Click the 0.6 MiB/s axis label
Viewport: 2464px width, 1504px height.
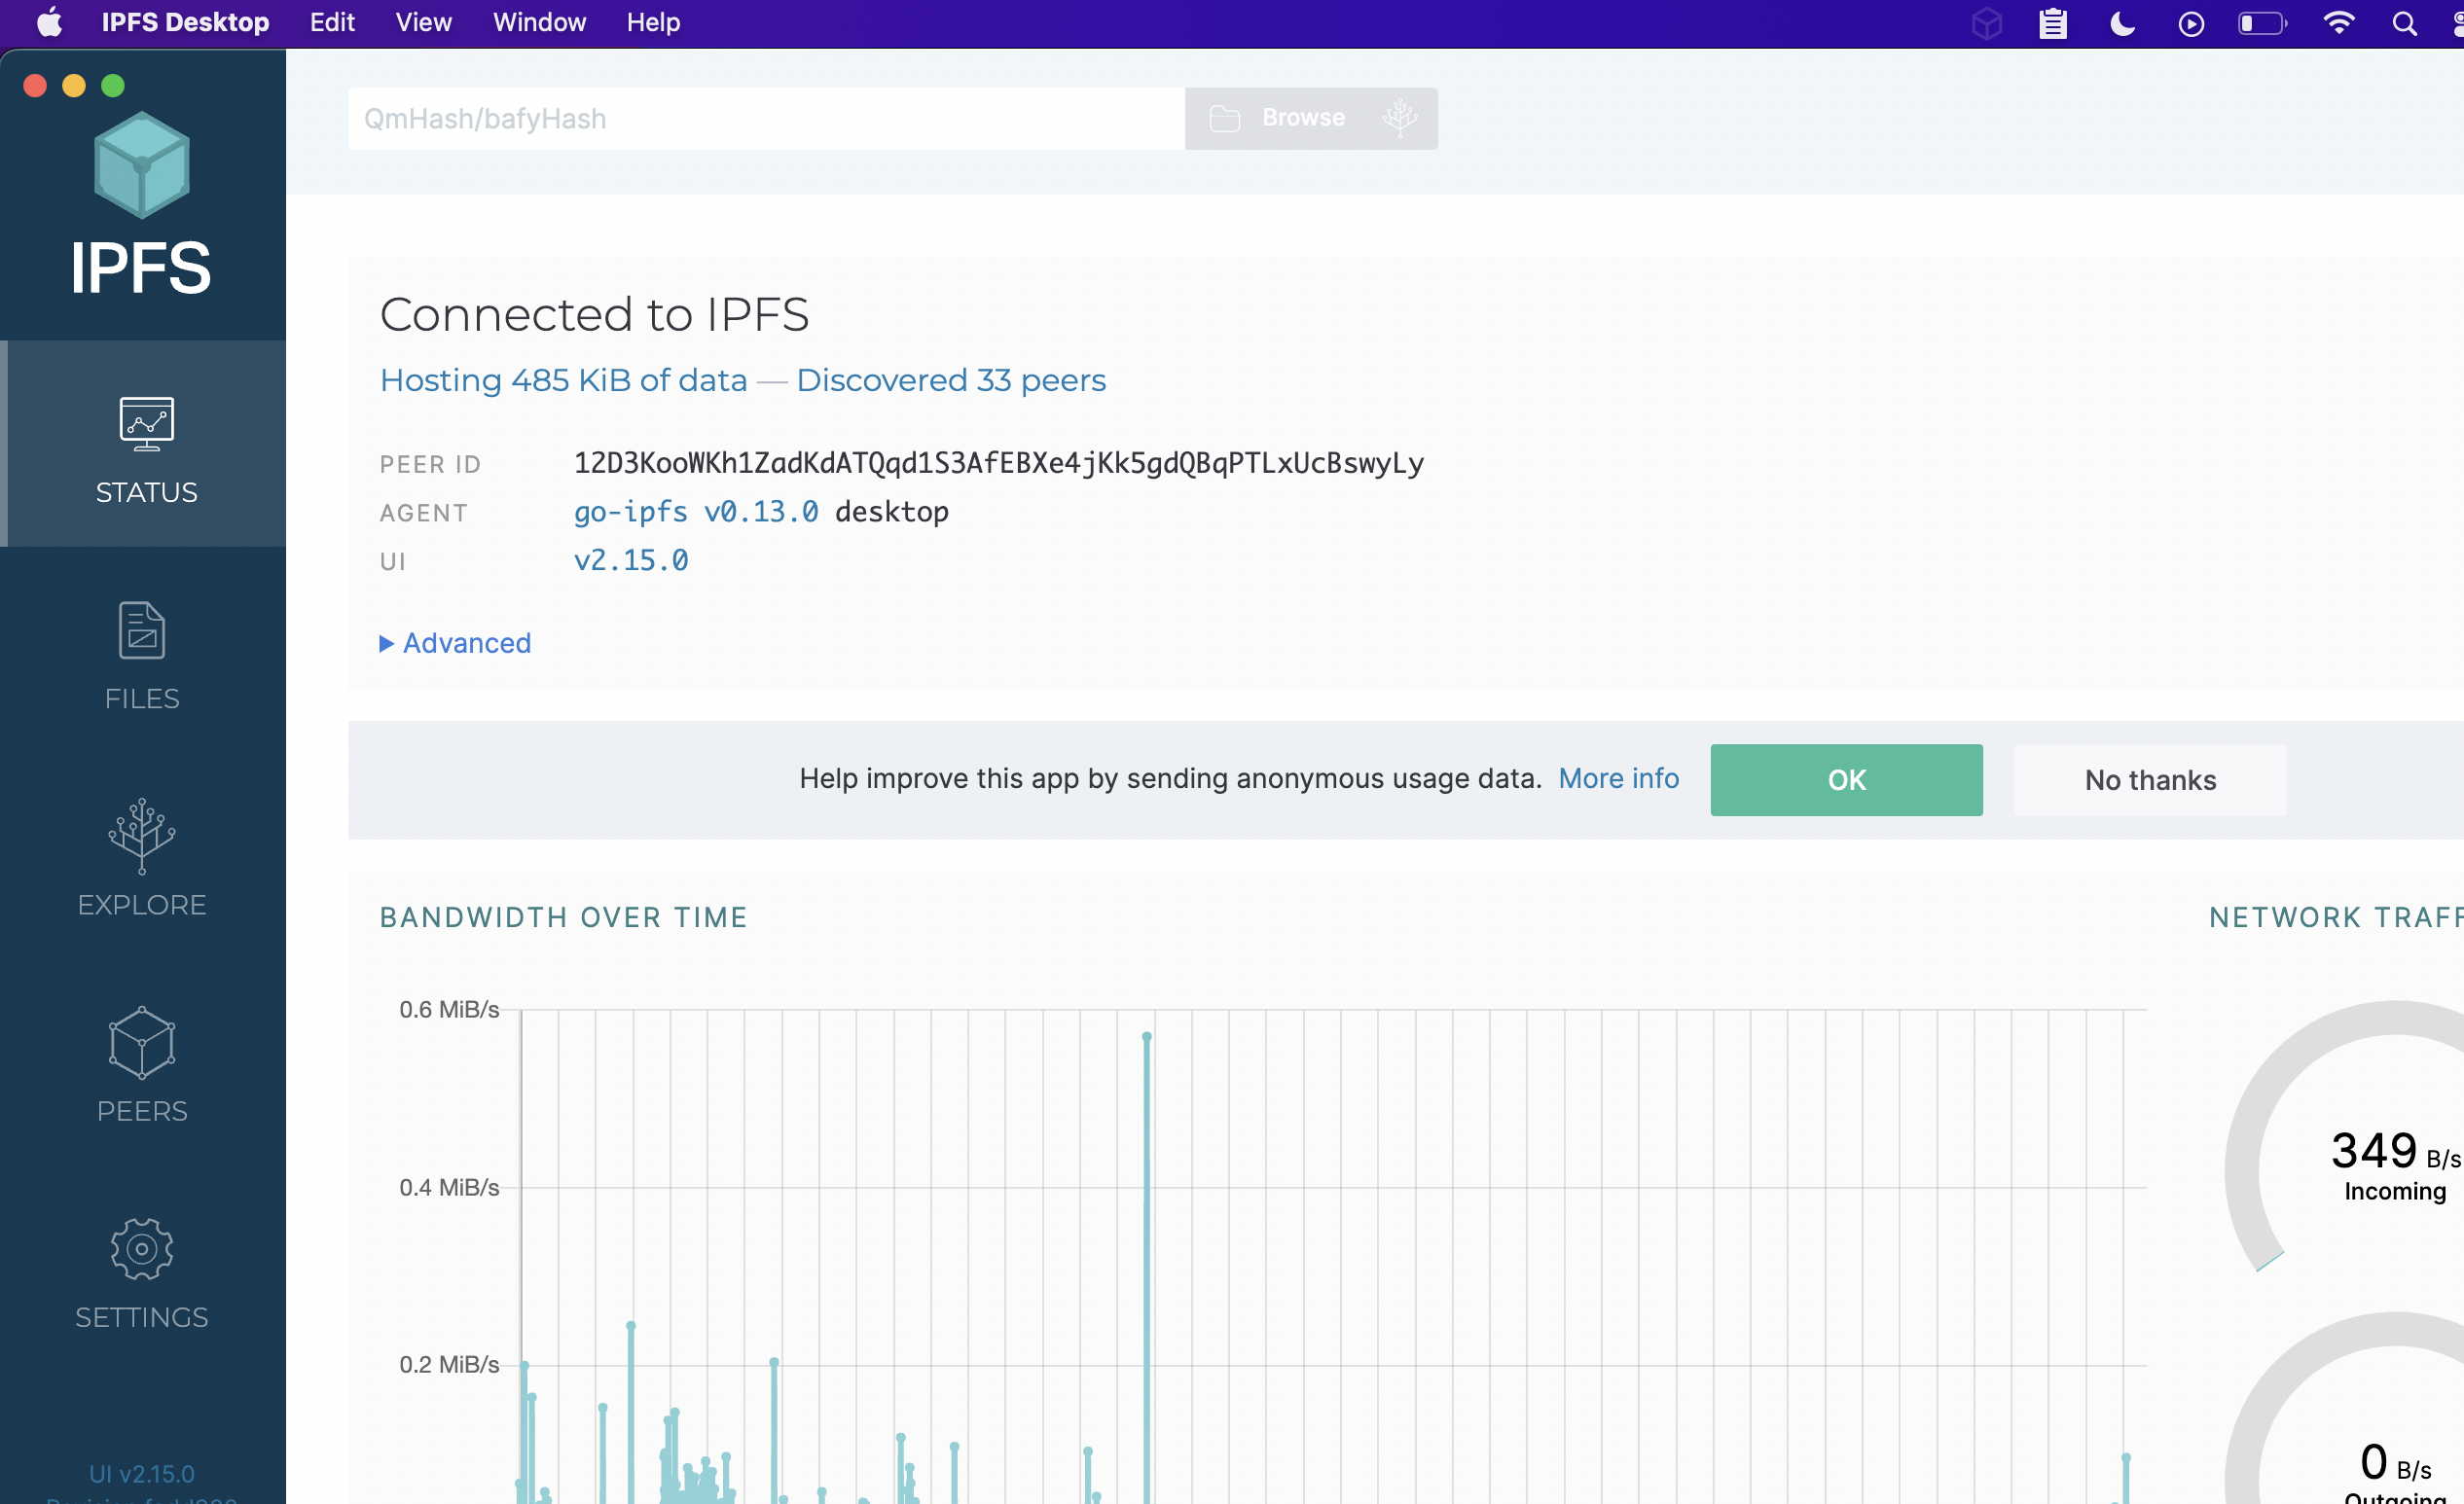pos(449,1009)
